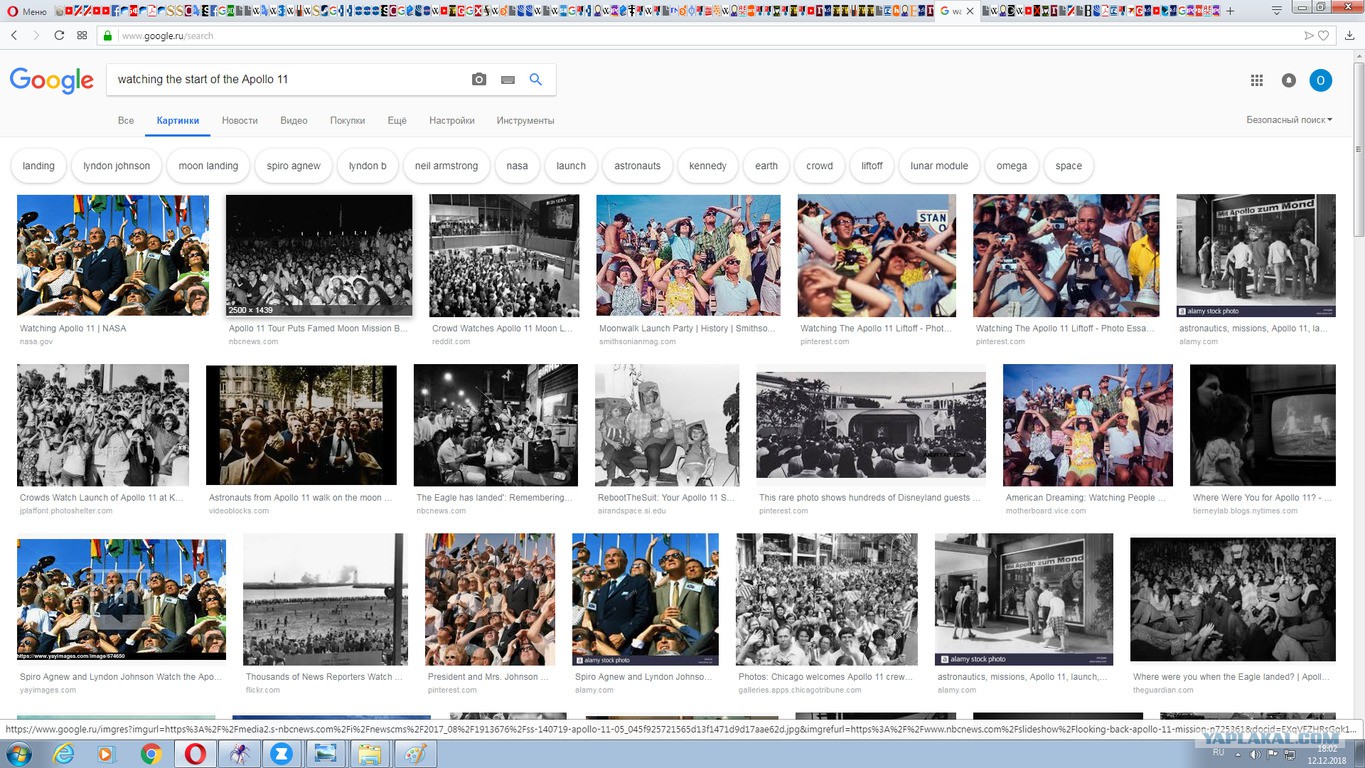
Task: Open the Moonwalk Launch Party image
Action: click(x=688, y=255)
